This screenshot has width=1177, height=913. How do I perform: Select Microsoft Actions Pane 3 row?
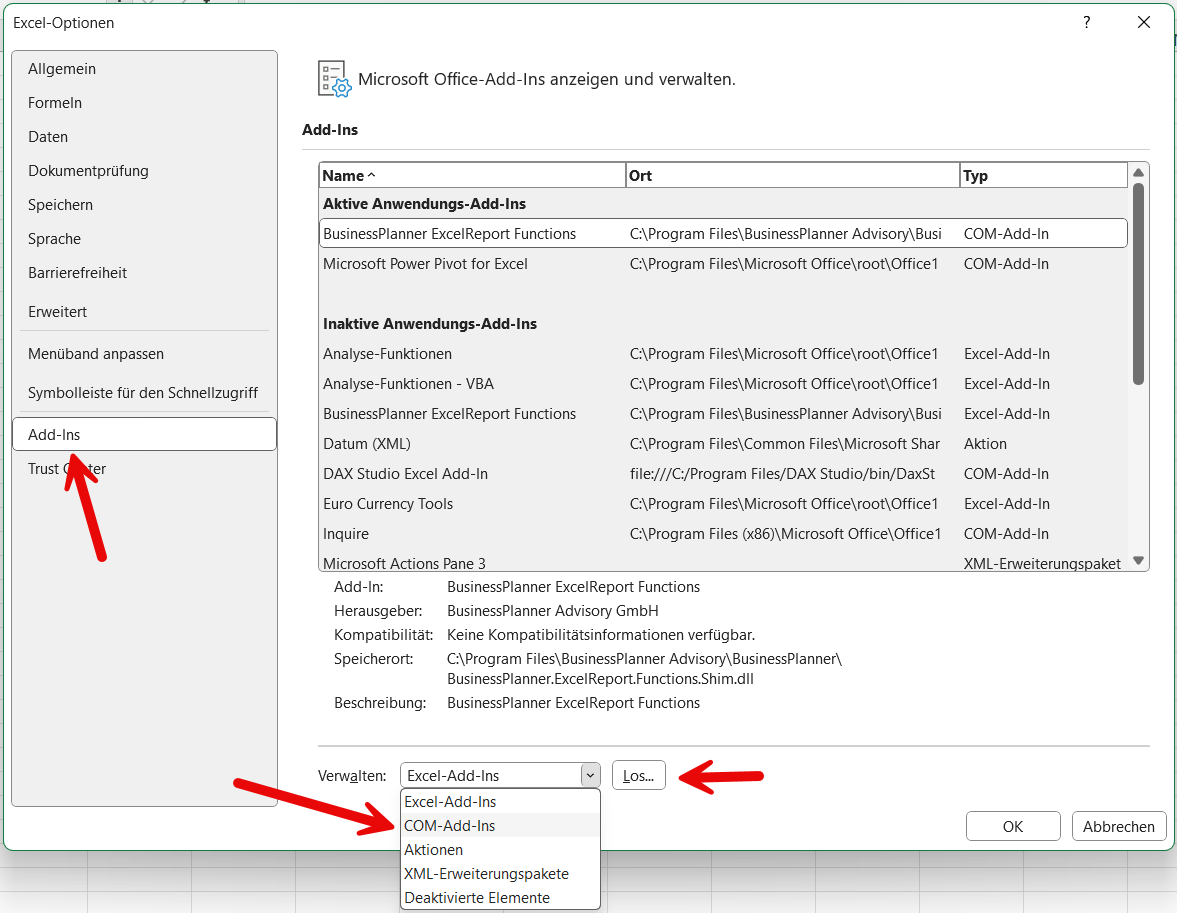point(723,563)
